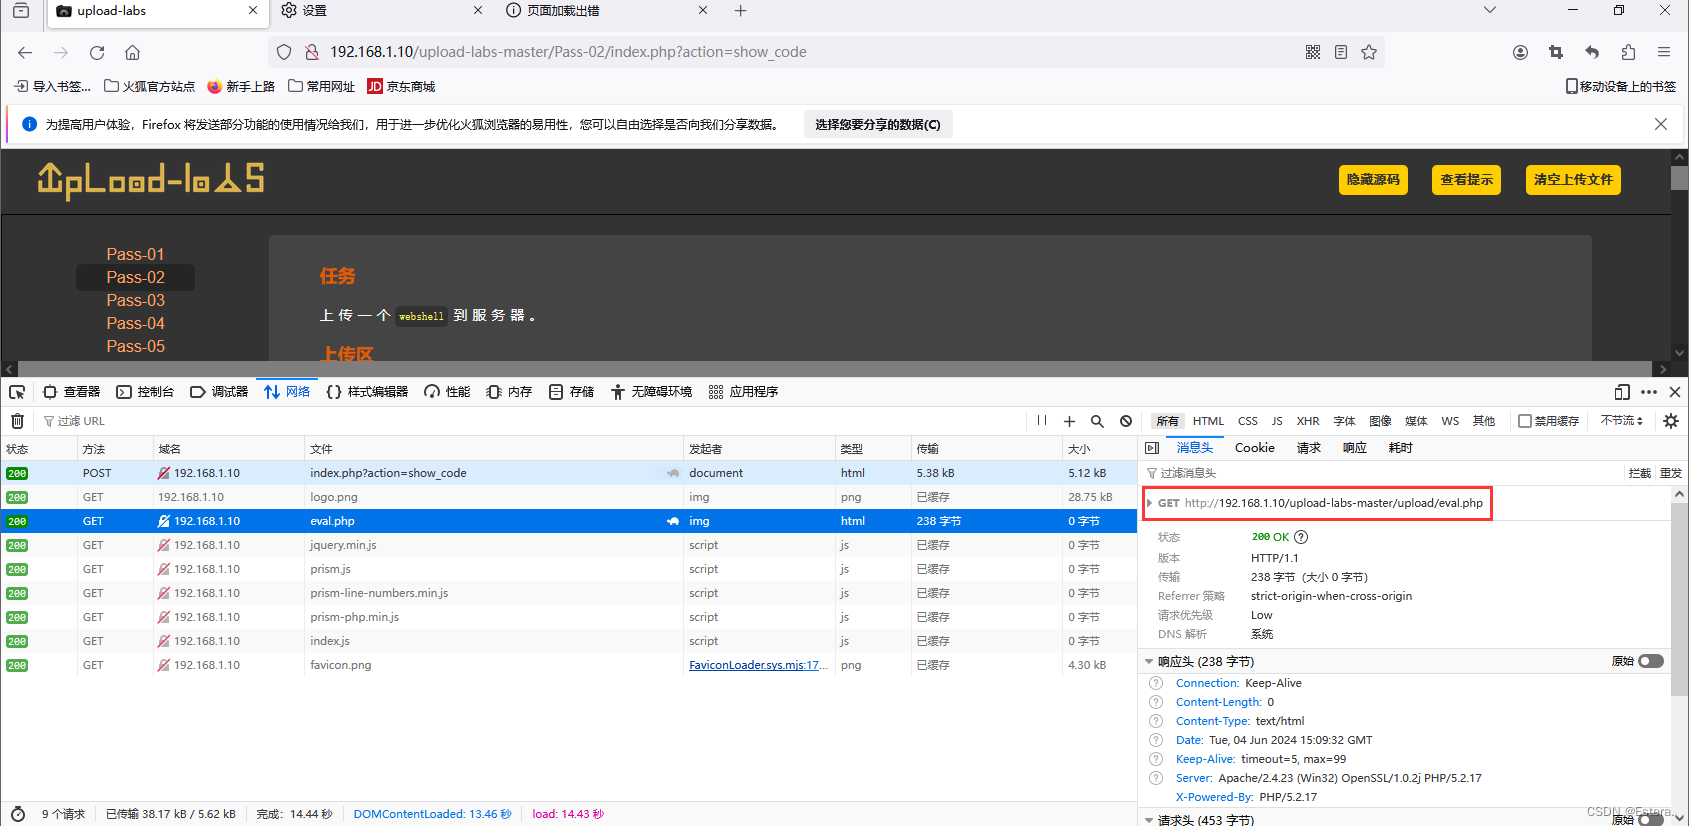Dismiss the data sharing notification bar
This screenshot has width=1689, height=826.
(1661, 124)
